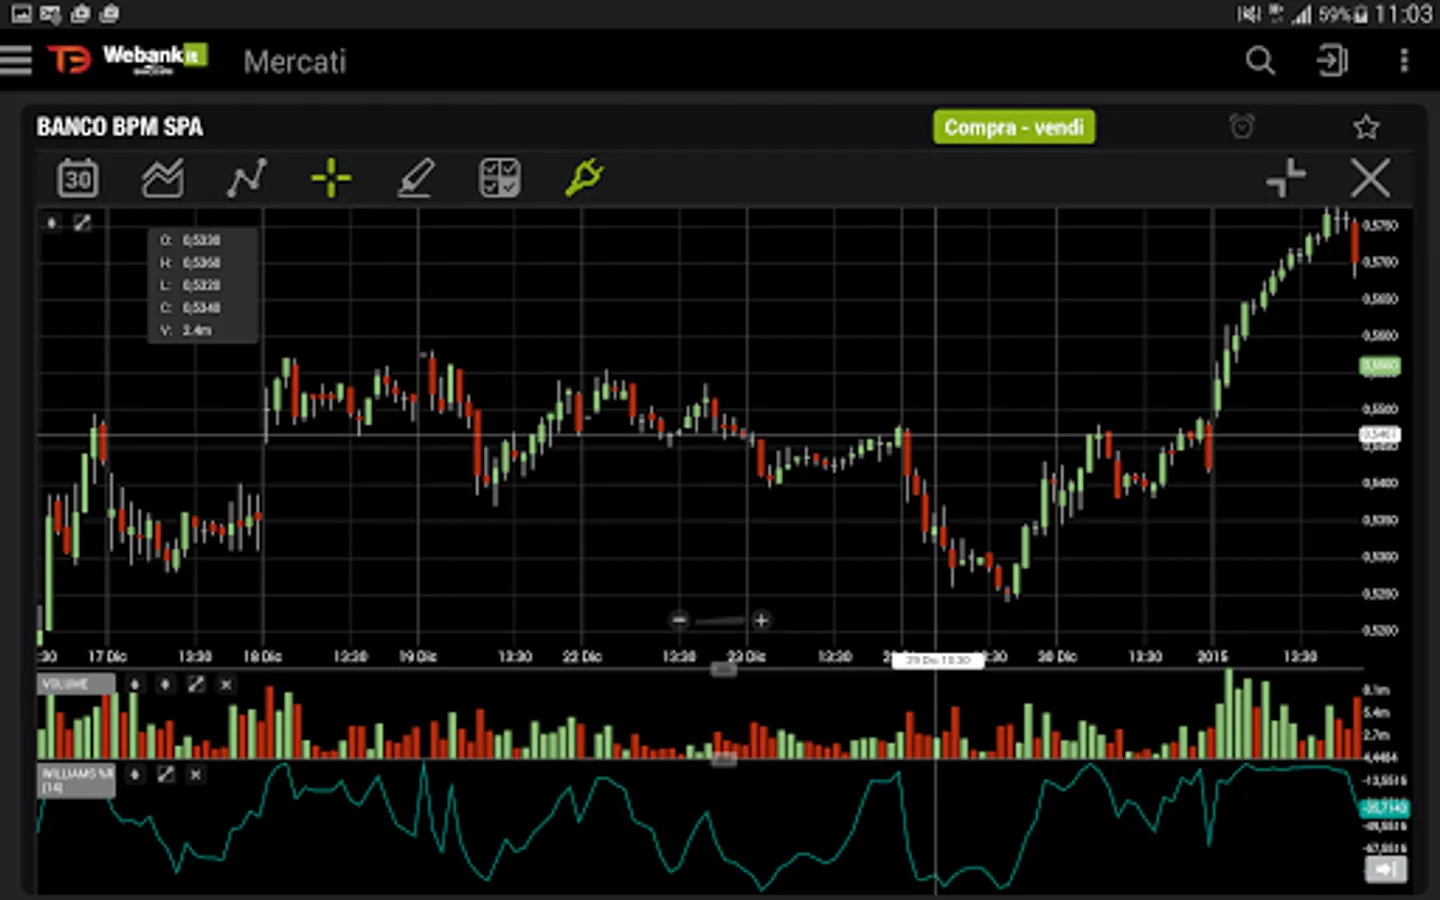The image size is (1440, 900).
Task: Click the OHLC values info box
Action: [204, 285]
